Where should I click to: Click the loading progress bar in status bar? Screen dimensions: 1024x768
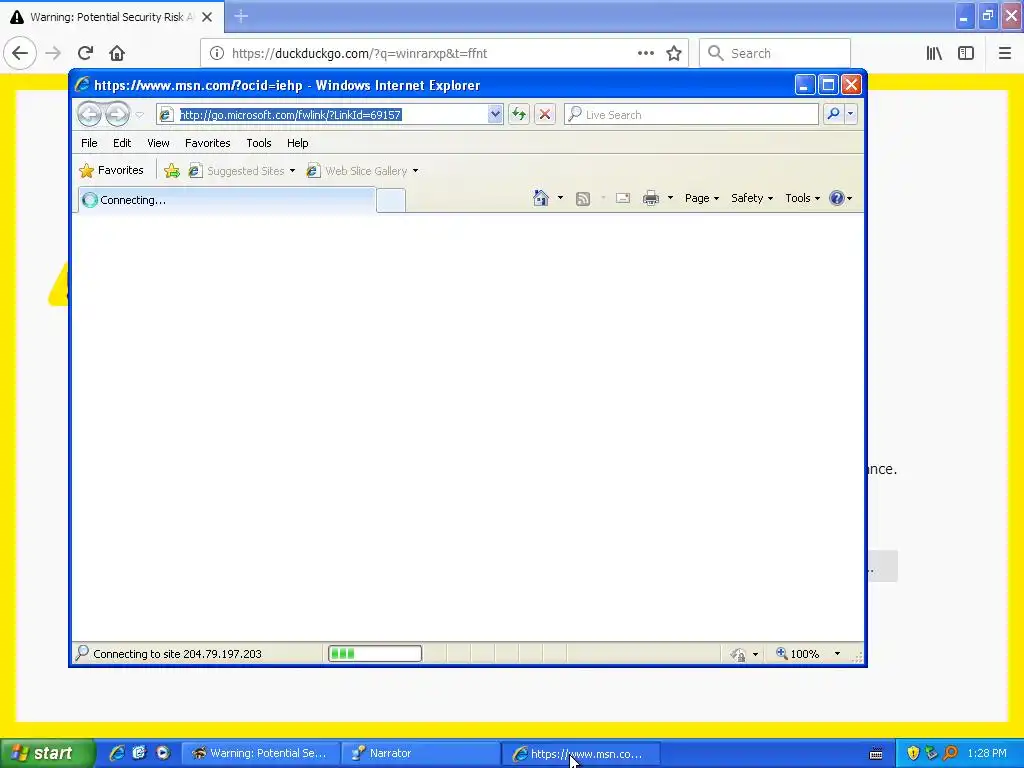tap(375, 653)
